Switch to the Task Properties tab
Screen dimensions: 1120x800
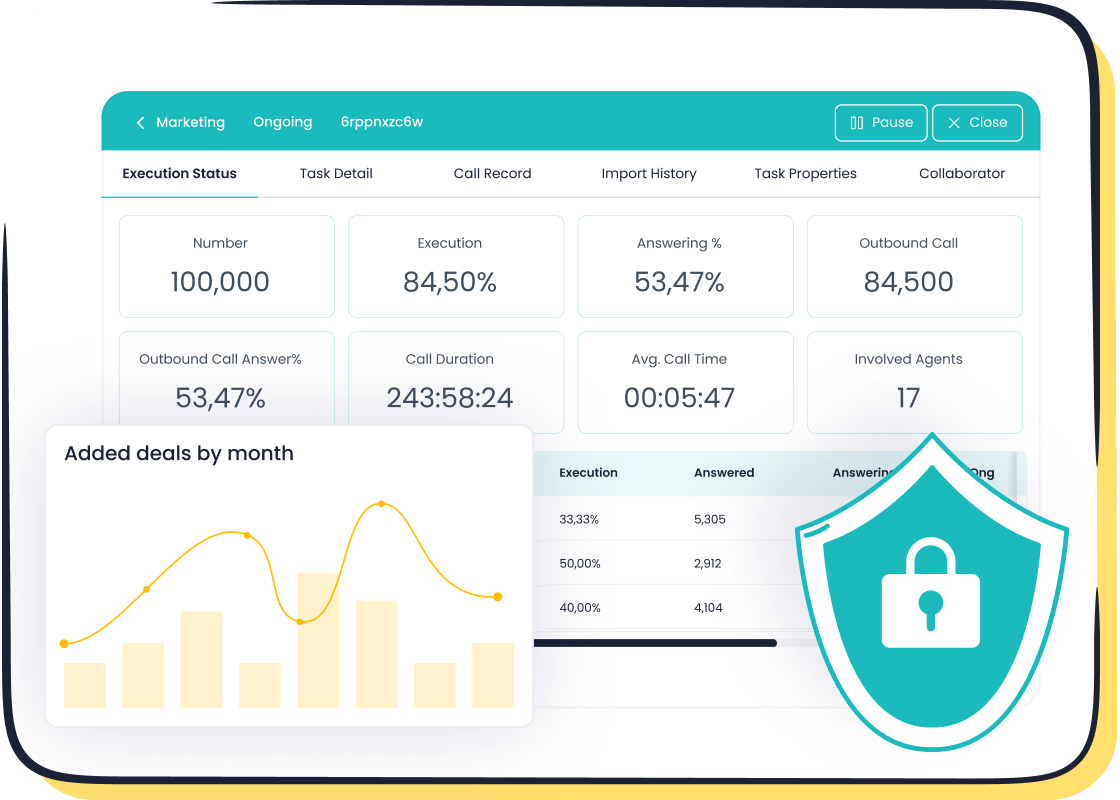(805, 173)
